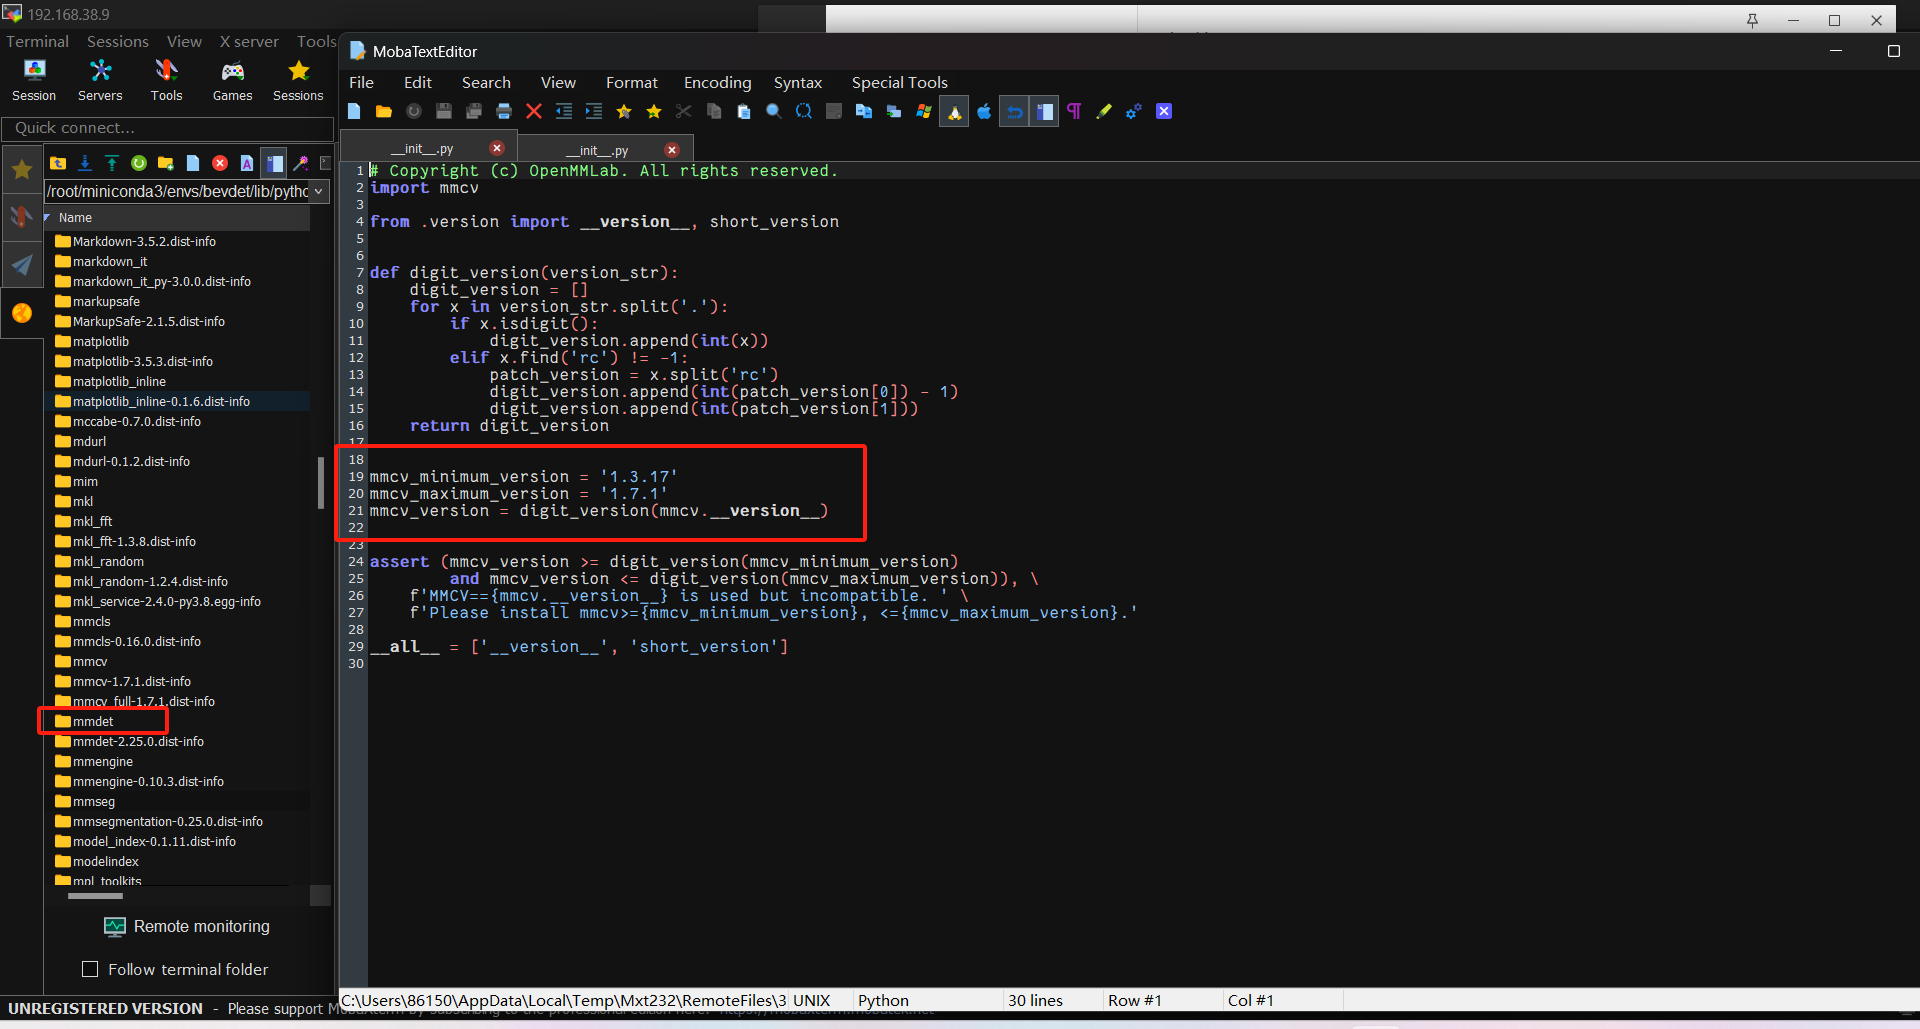Click the highlighter pen icon
Viewport: 1920px width, 1029px height.
click(x=1104, y=111)
